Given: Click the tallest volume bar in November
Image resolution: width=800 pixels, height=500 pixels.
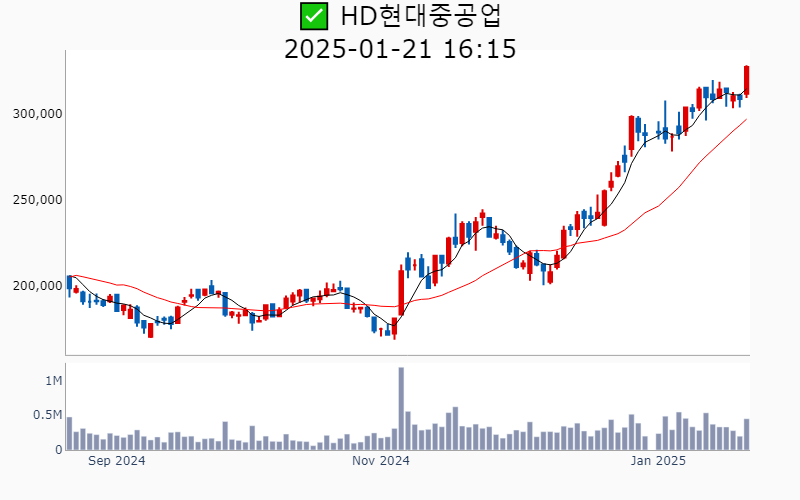Looking at the screenshot, I should (401, 409).
